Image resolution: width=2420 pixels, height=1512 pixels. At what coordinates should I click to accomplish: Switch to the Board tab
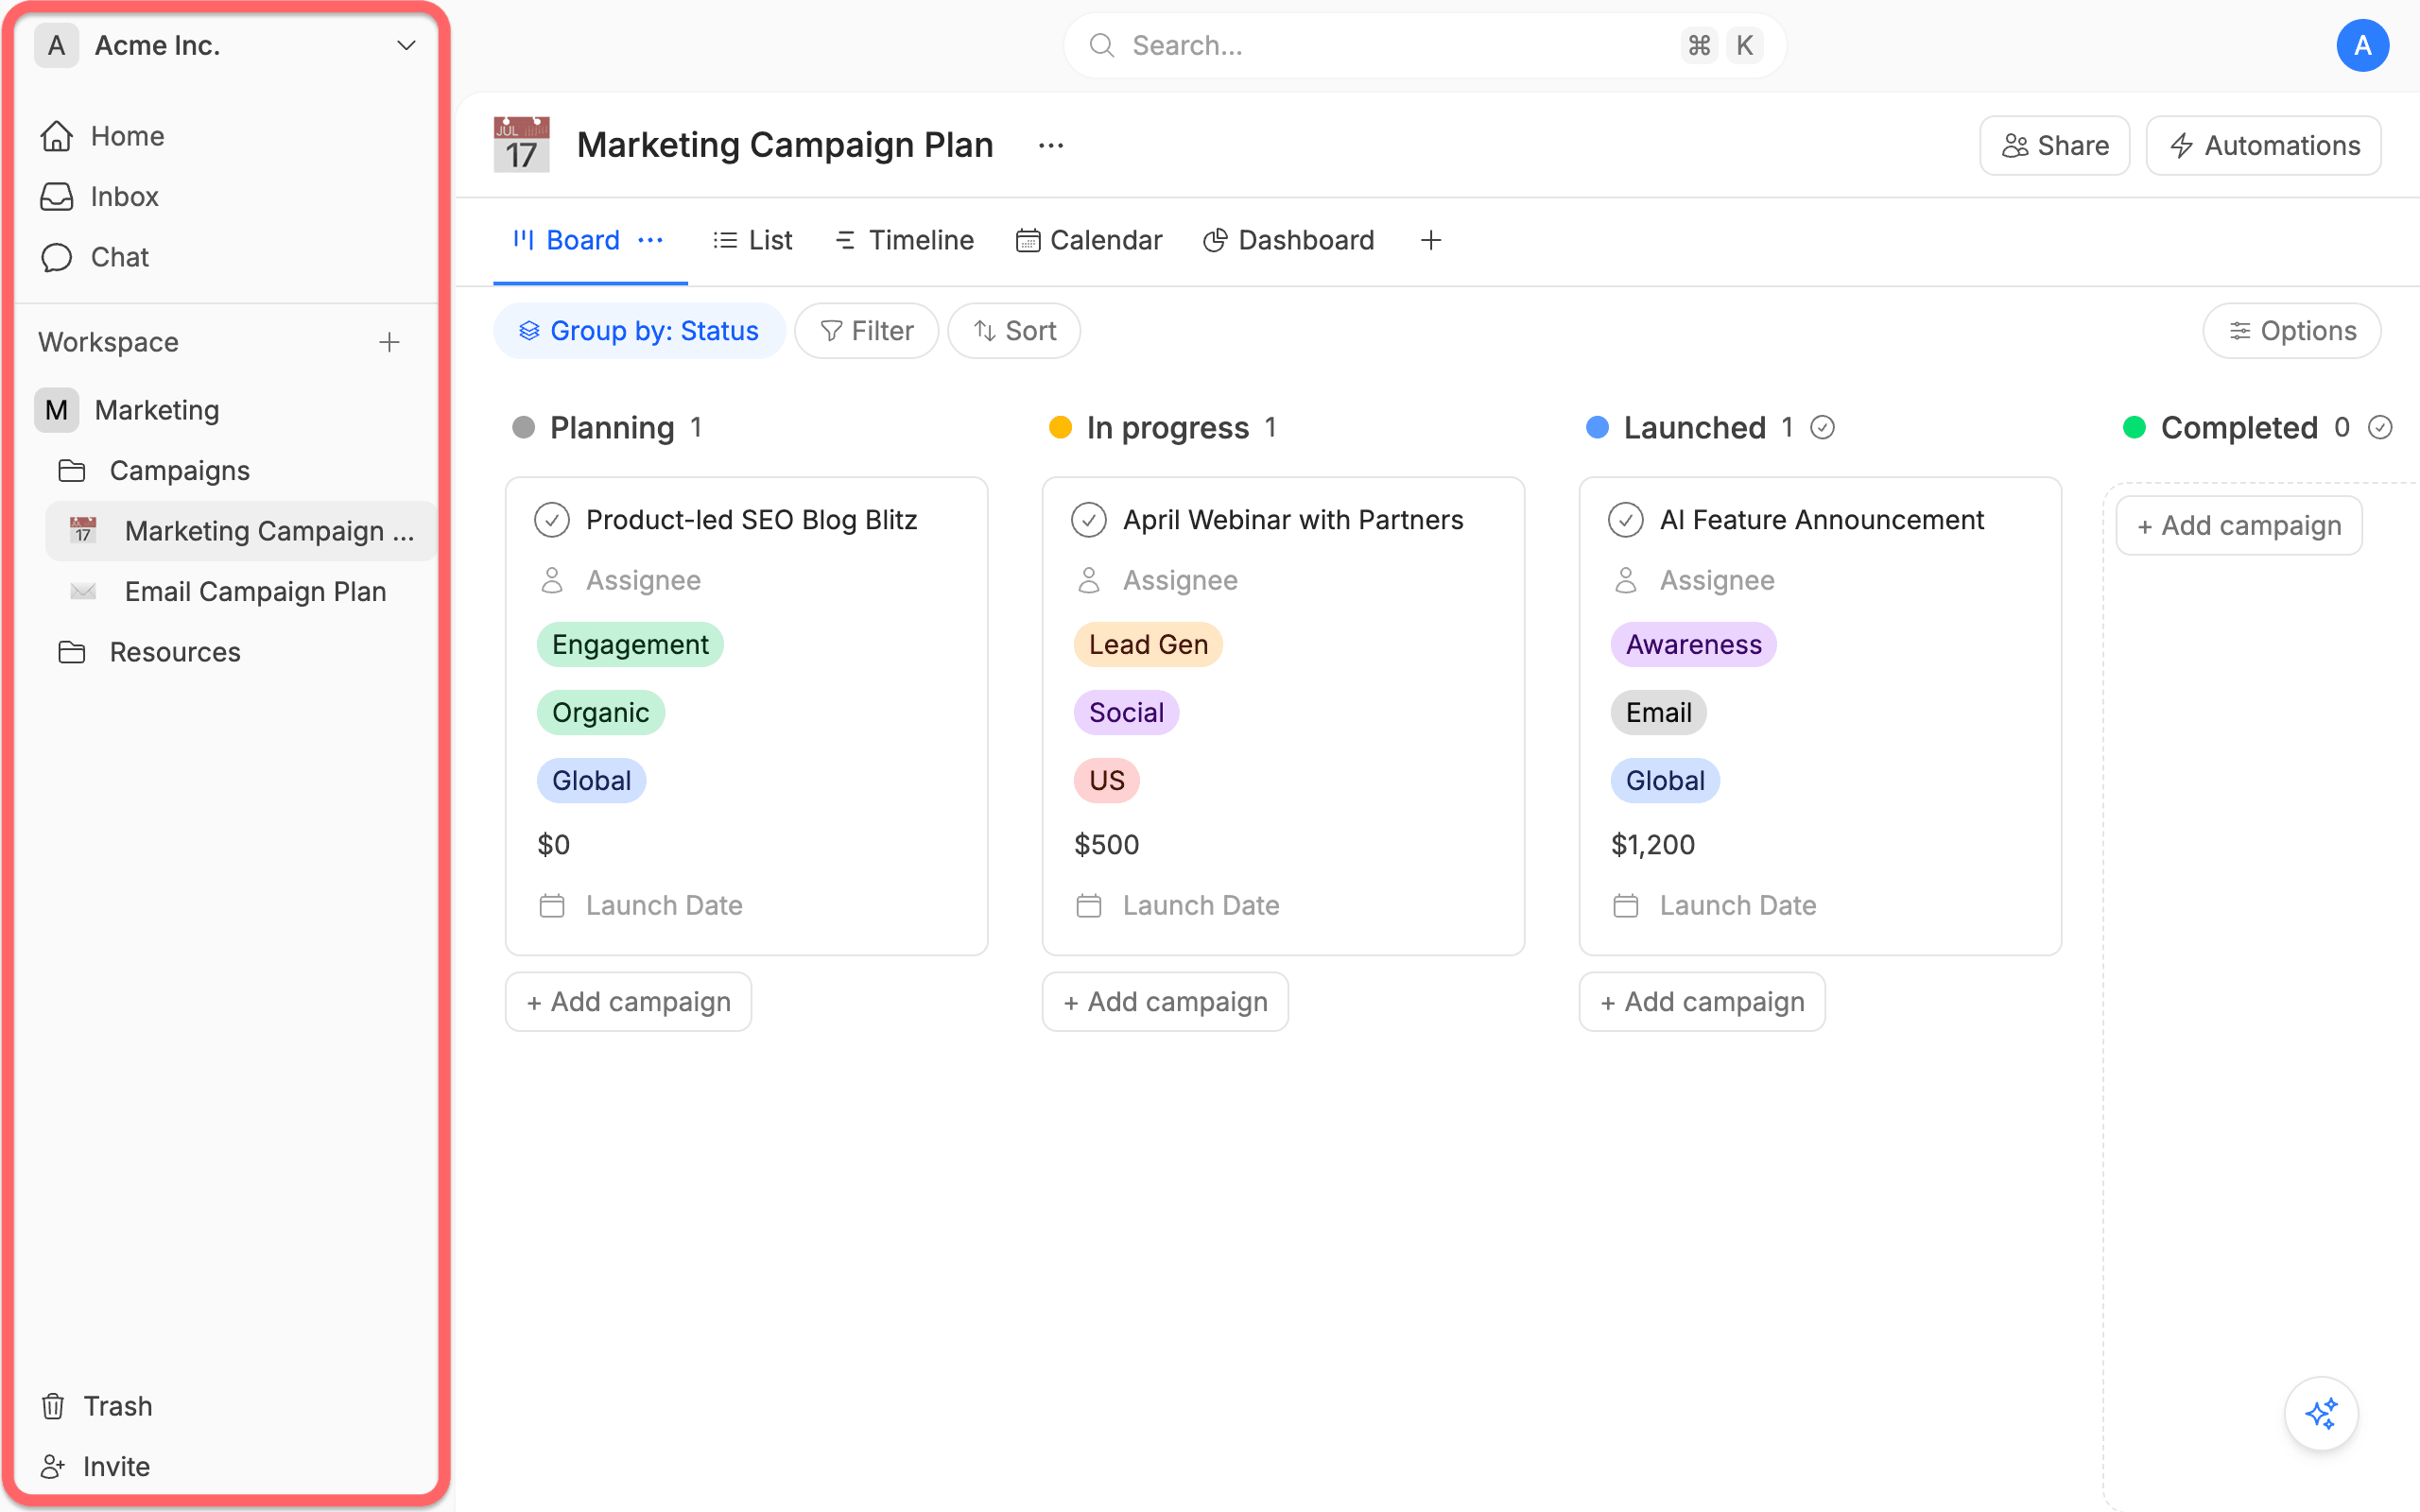(x=568, y=240)
